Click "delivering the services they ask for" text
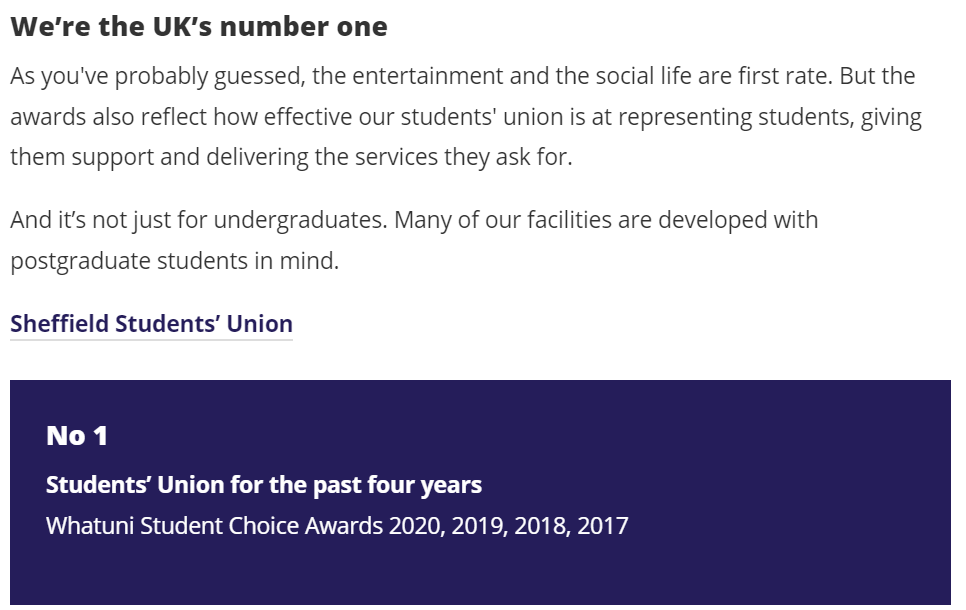 pos(389,157)
